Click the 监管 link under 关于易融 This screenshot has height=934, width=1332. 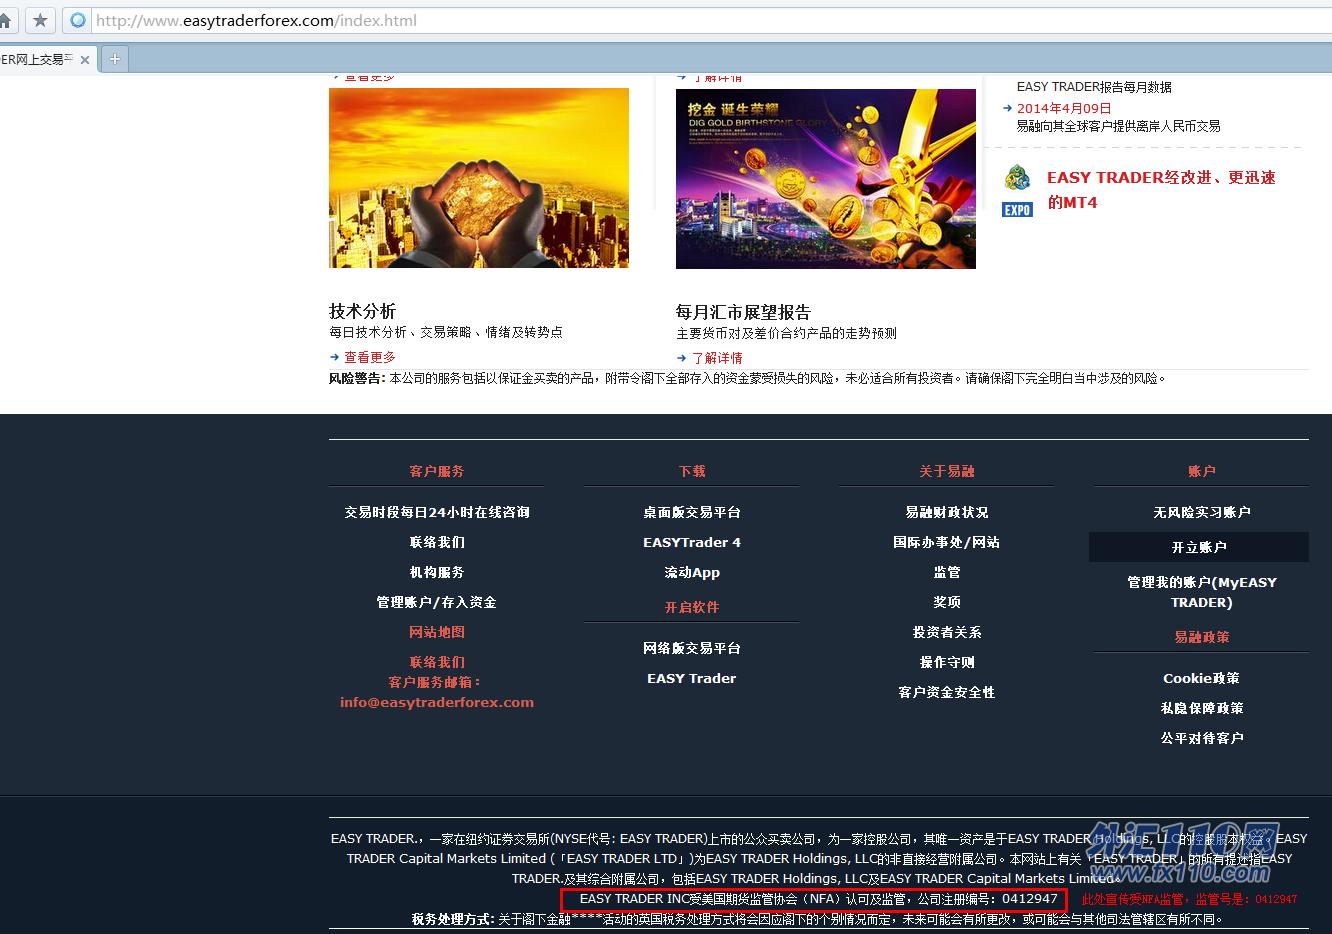[945, 572]
